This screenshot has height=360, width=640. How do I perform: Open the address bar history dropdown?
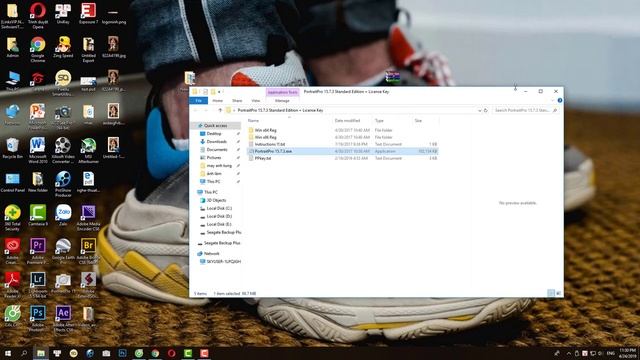479,110
